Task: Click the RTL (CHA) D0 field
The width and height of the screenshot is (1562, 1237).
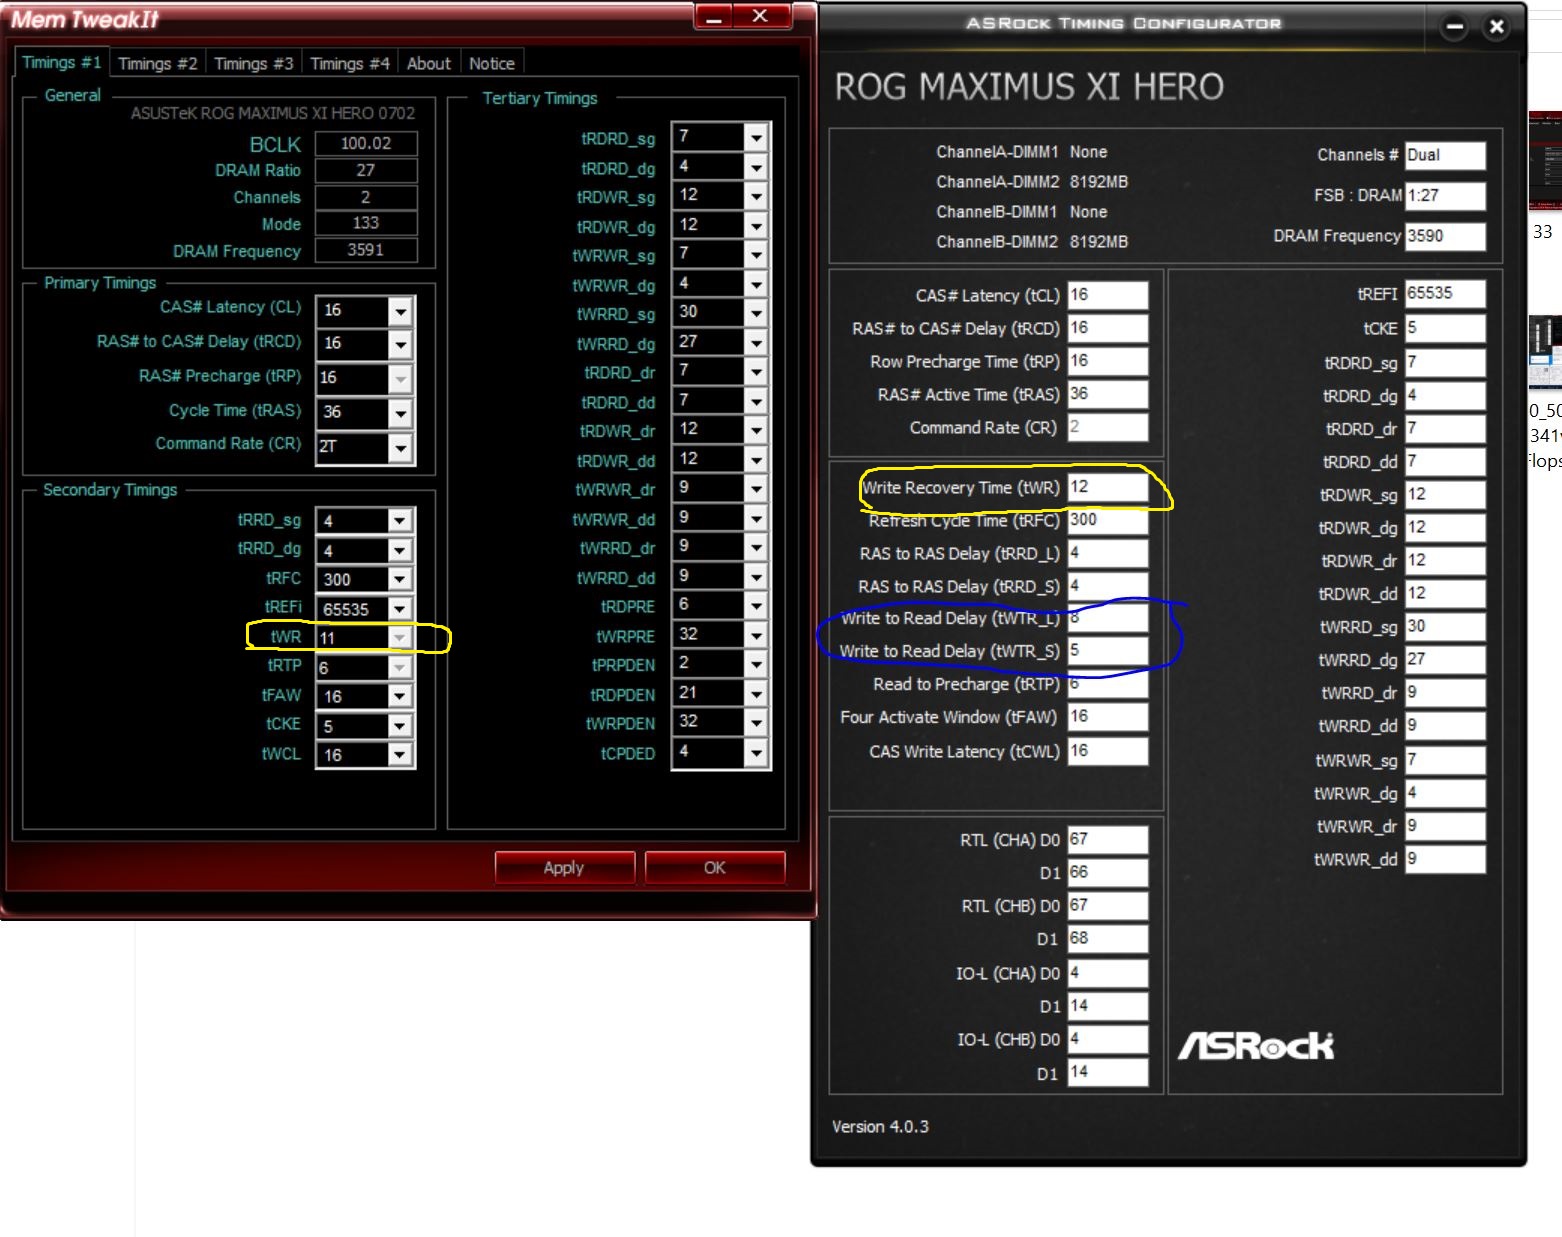Action: coord(1108,840)
